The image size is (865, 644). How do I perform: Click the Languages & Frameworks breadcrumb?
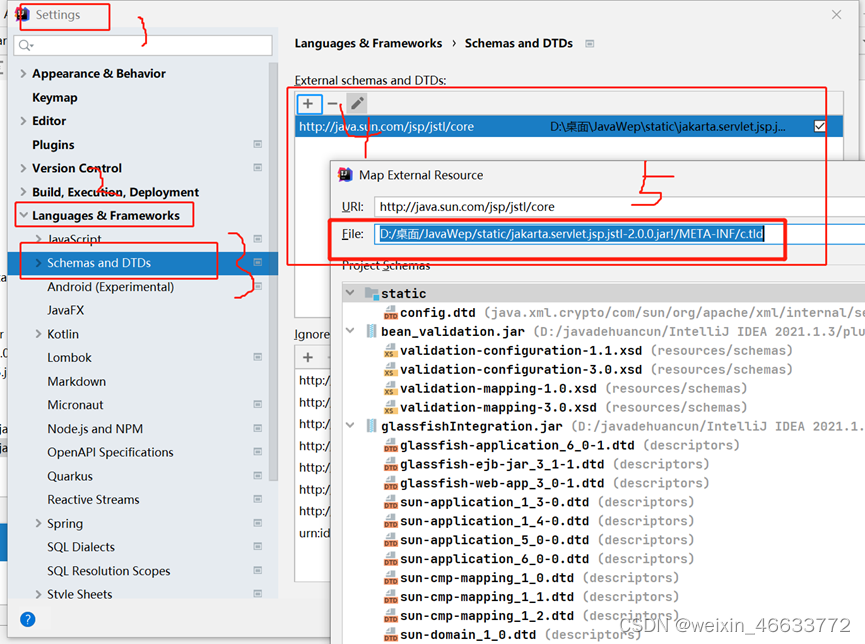coord(366,44)
